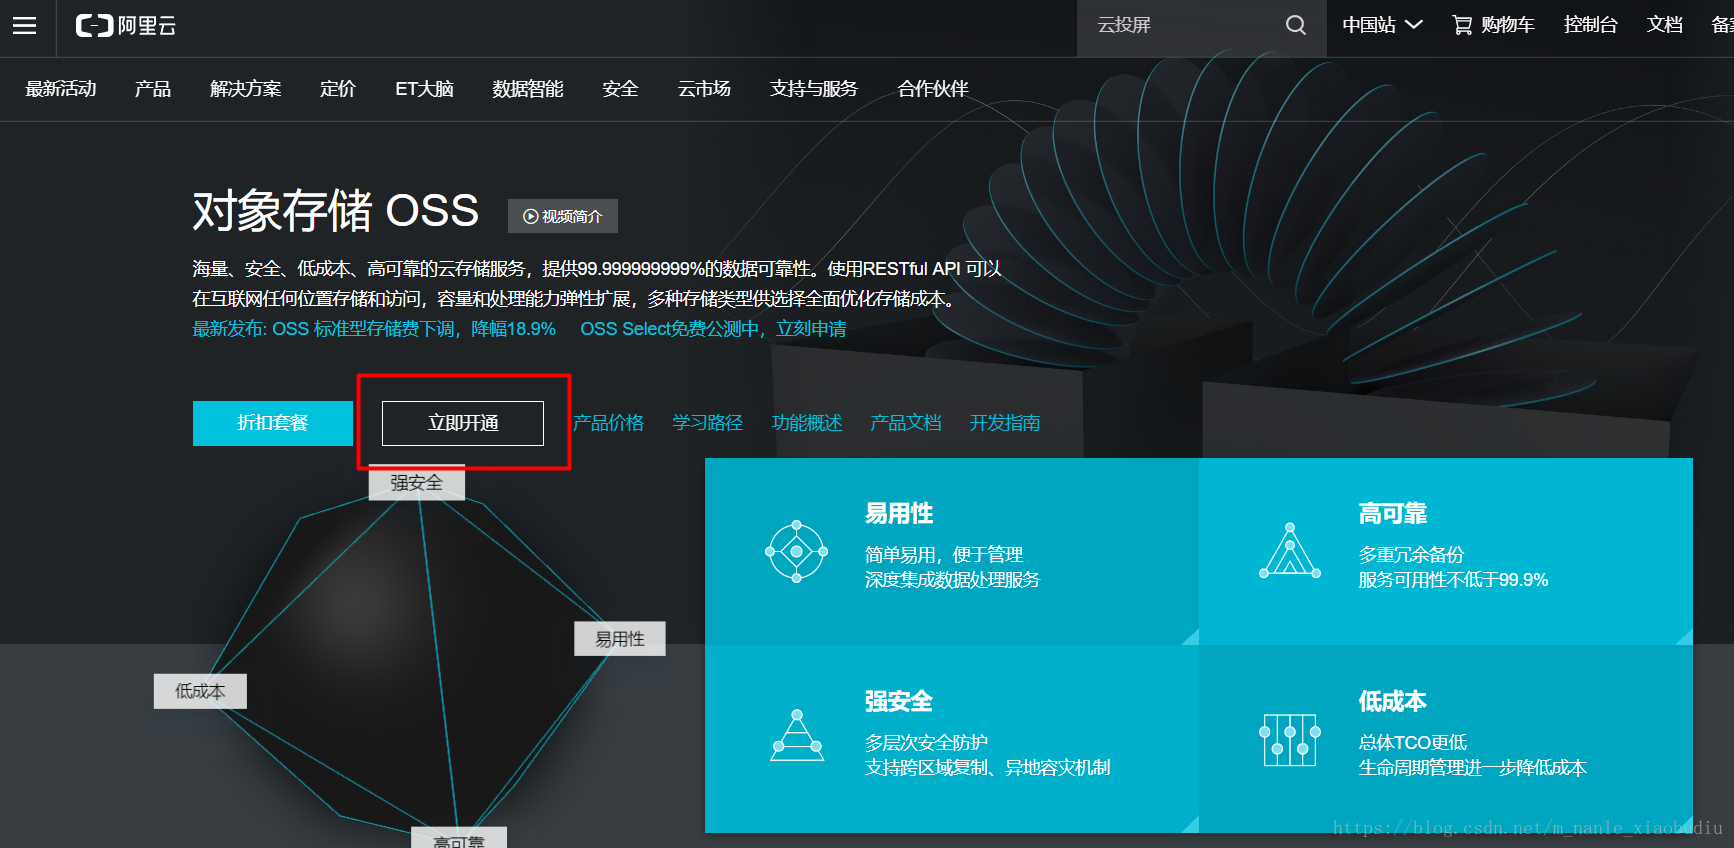The image size is (1734, 848).
Task: Open the 开发指南 link
Action: point(1005,423)
